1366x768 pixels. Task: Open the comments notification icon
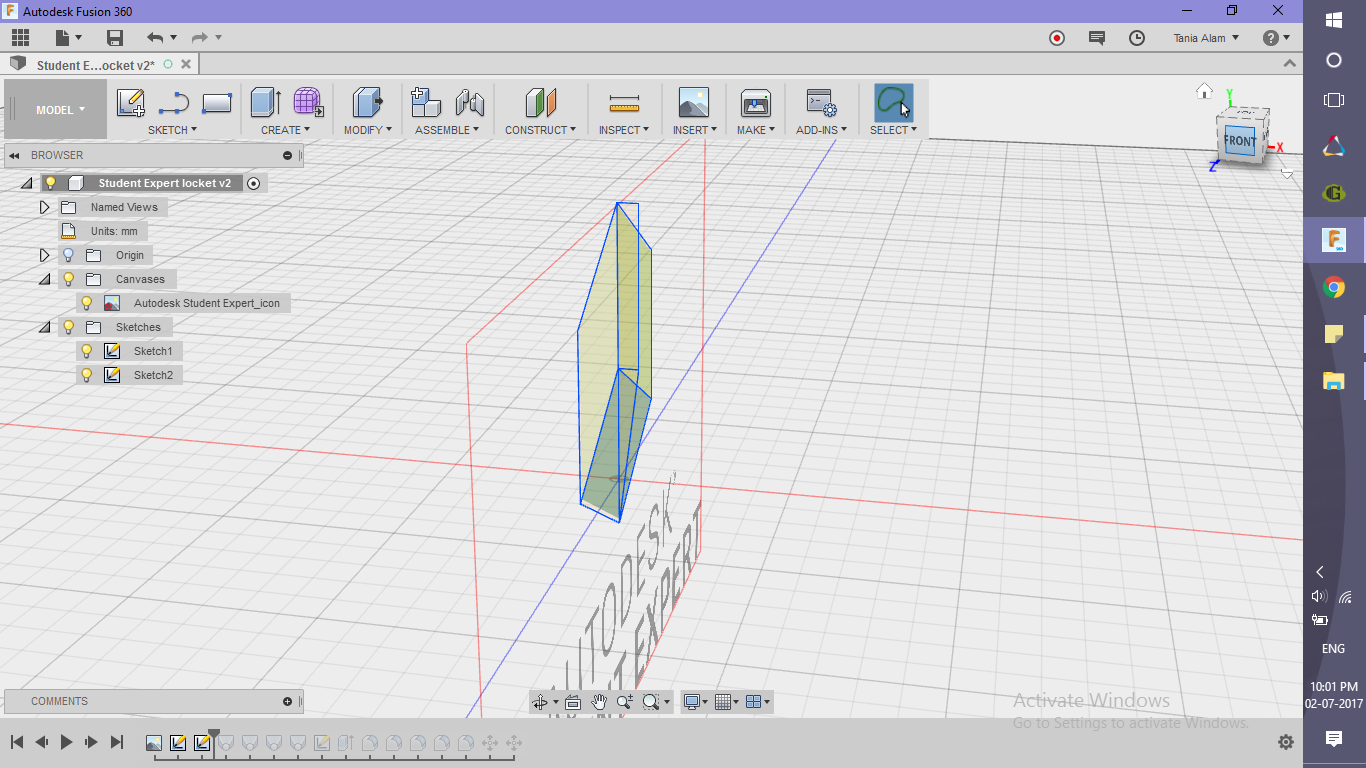[1097, 38]
